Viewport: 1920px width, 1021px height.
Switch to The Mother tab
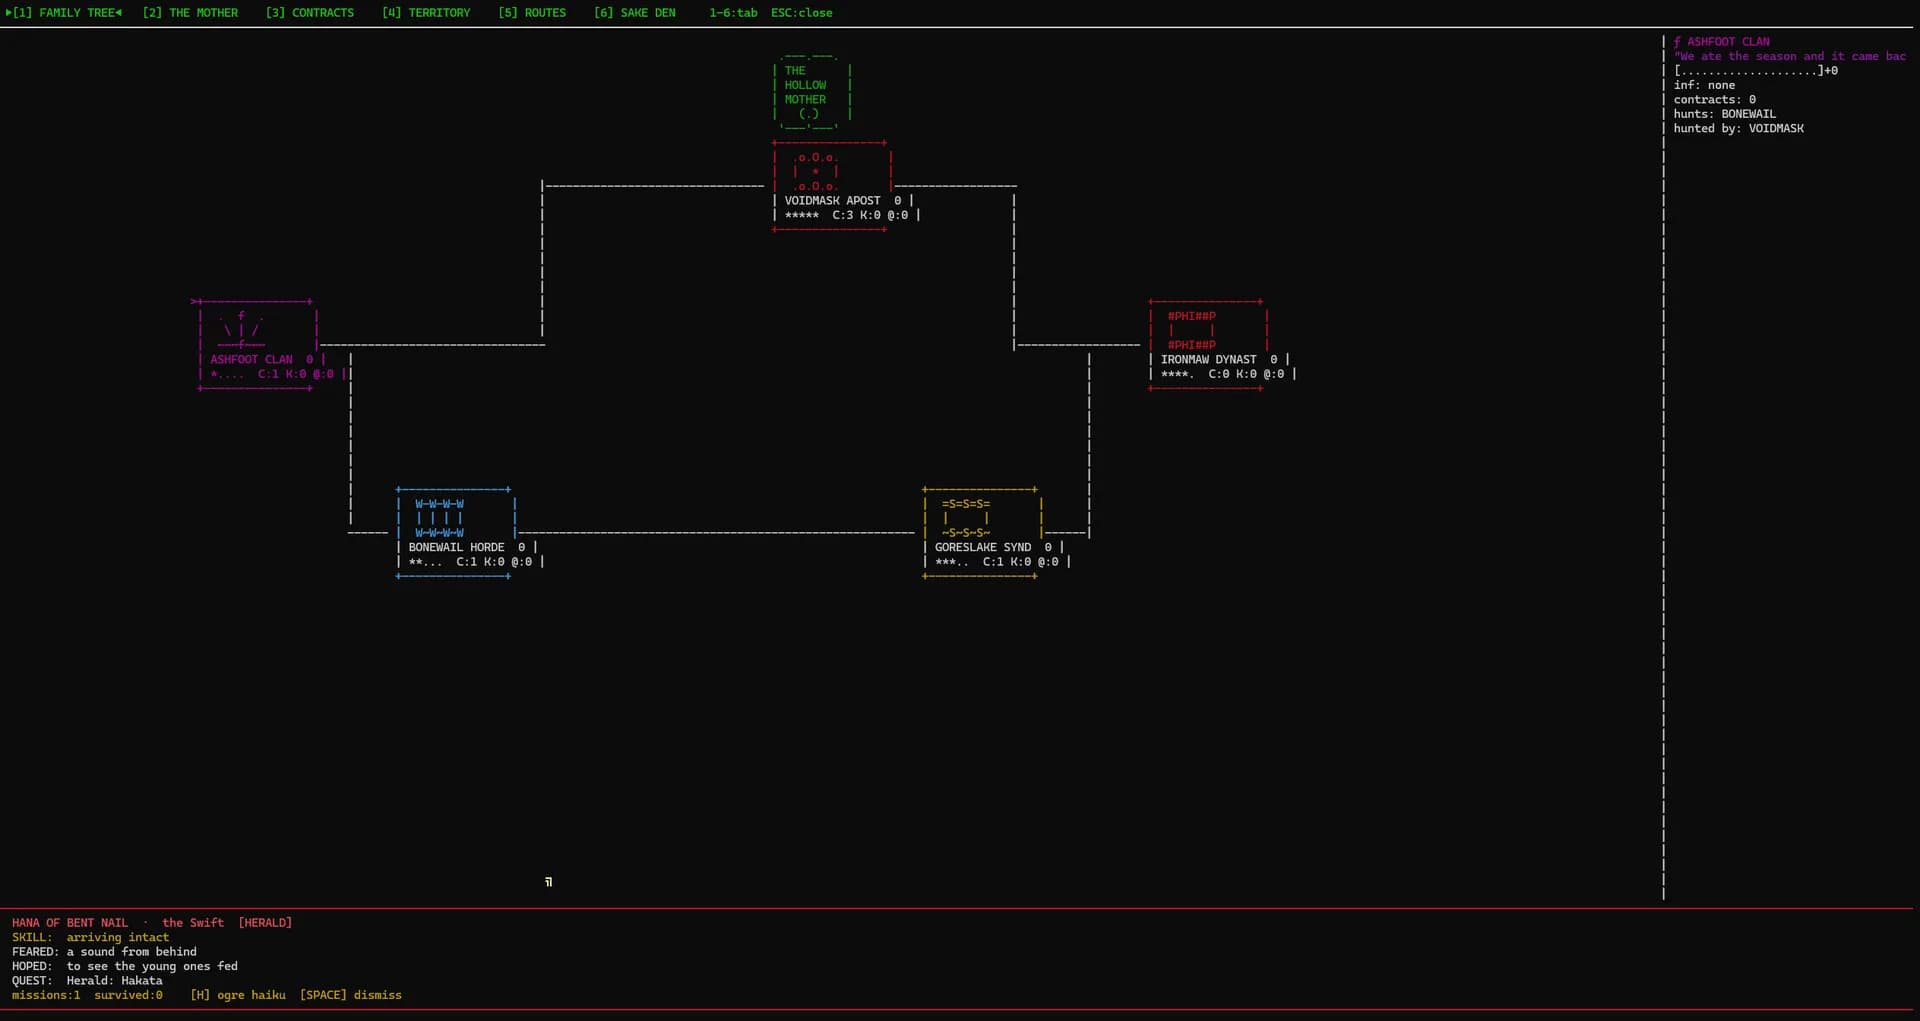click(x=190, y=13)
